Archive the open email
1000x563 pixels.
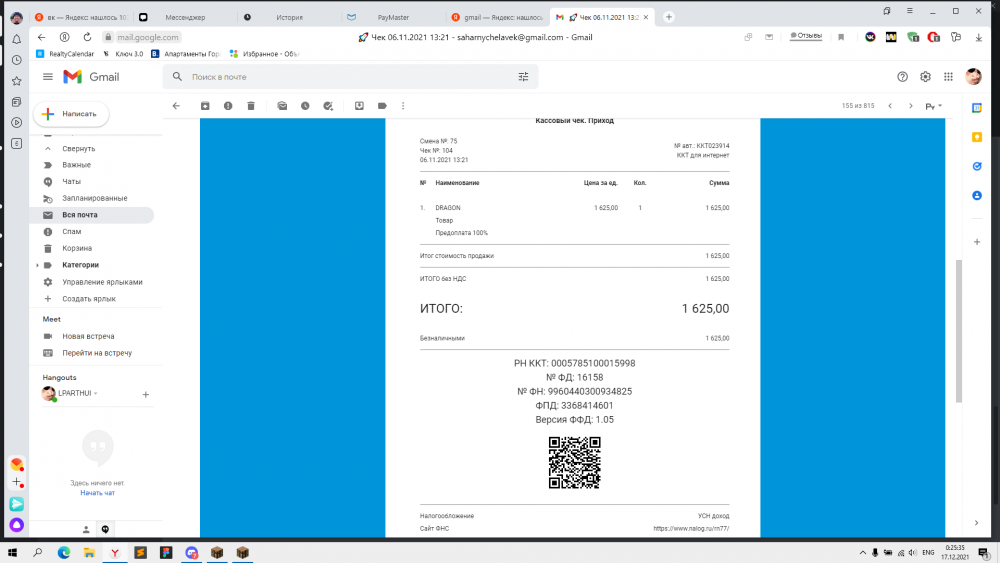click(x=205, y=106)
